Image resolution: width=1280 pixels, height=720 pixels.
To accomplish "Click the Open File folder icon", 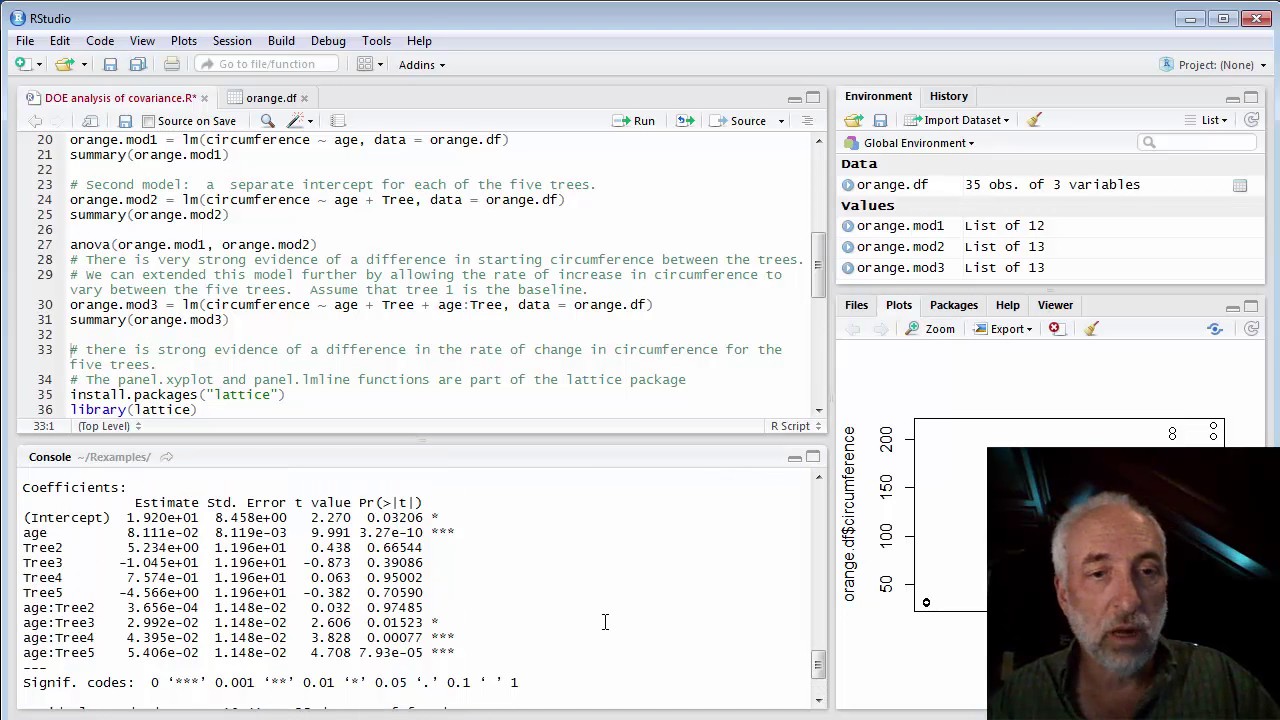I will (64, 64).
